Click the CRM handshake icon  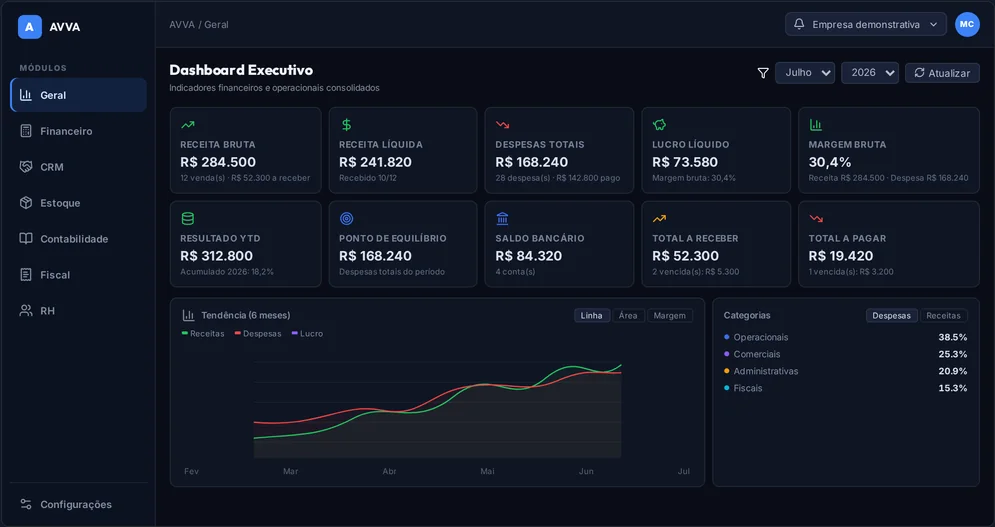coord(26,167)
